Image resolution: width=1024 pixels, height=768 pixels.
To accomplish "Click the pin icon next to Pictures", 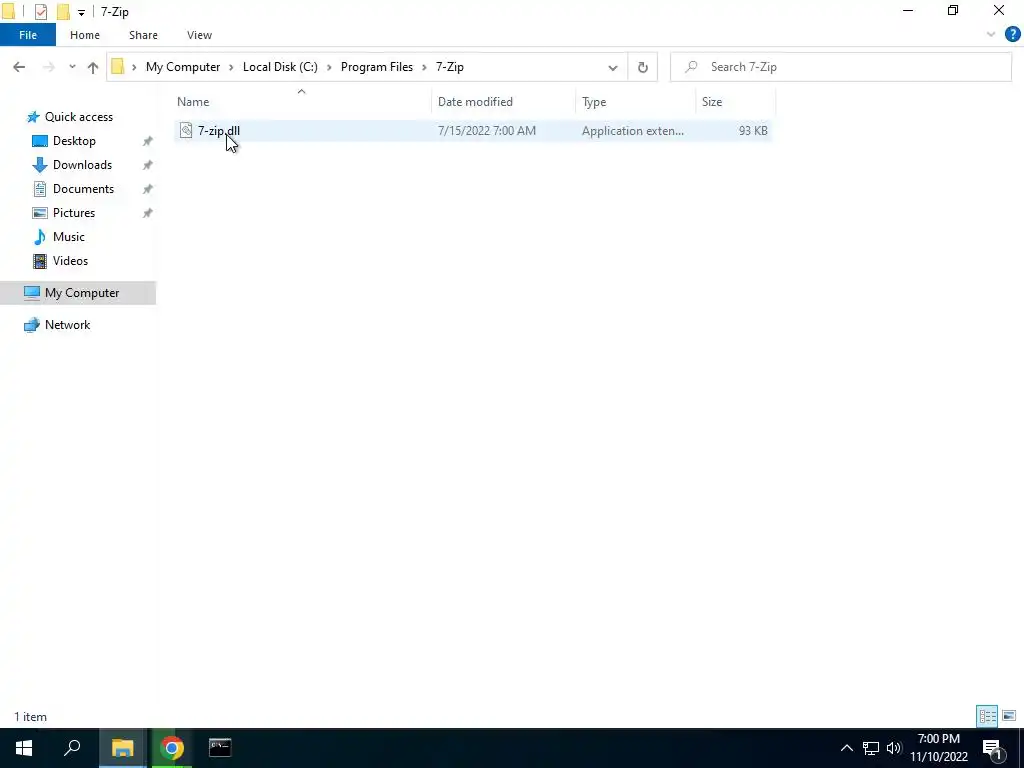I will [148, 213].
